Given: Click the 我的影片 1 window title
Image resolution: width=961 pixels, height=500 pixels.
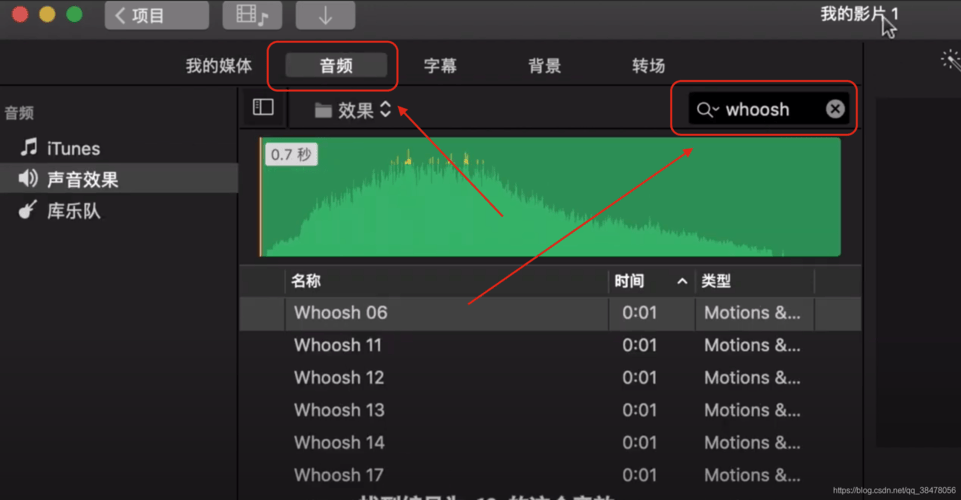Looking at the screenshot, I should (x=859, y=14).
